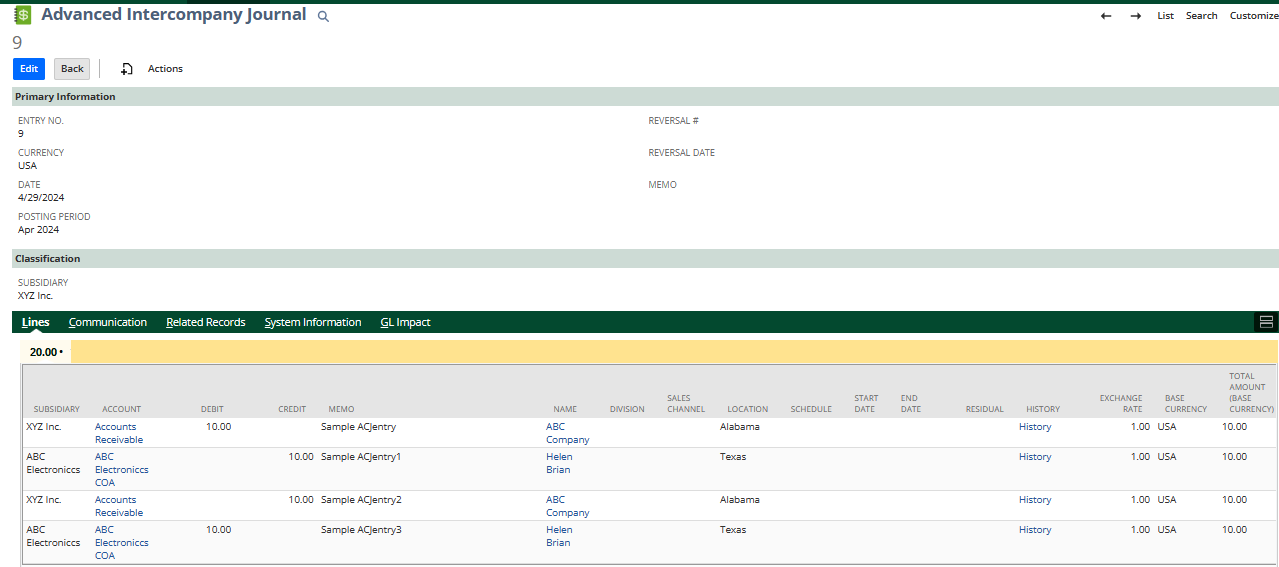The width and height of the screenshot is (1279, 567).
Task: Open the List link in header
Action: [1165, 16]
